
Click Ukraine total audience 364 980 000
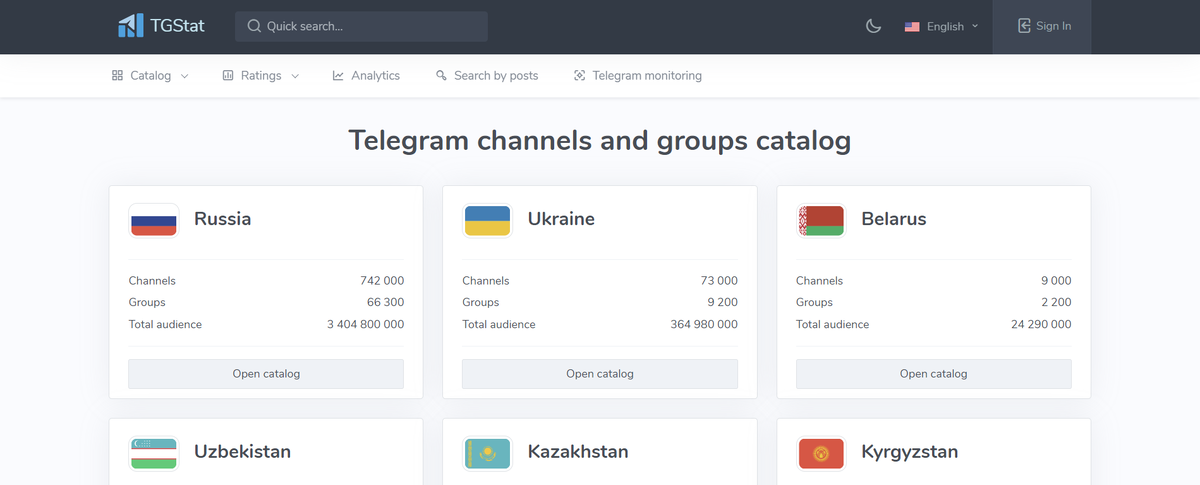(x=704, y=324)
